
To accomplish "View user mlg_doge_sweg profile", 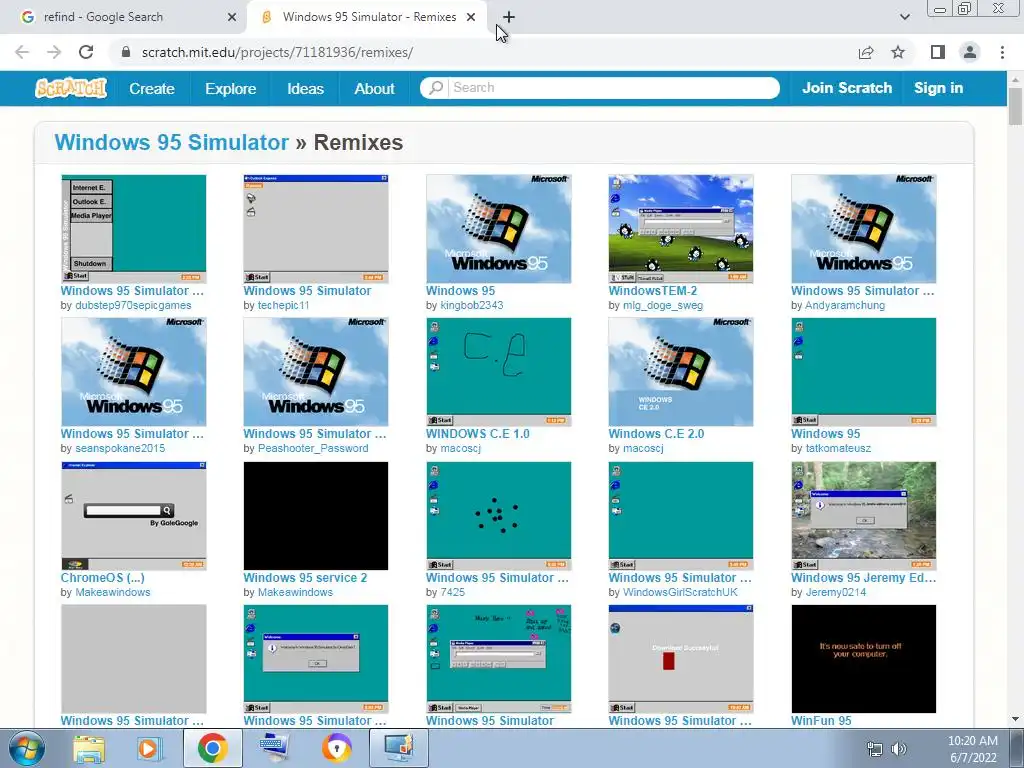I will coord(663,306).
